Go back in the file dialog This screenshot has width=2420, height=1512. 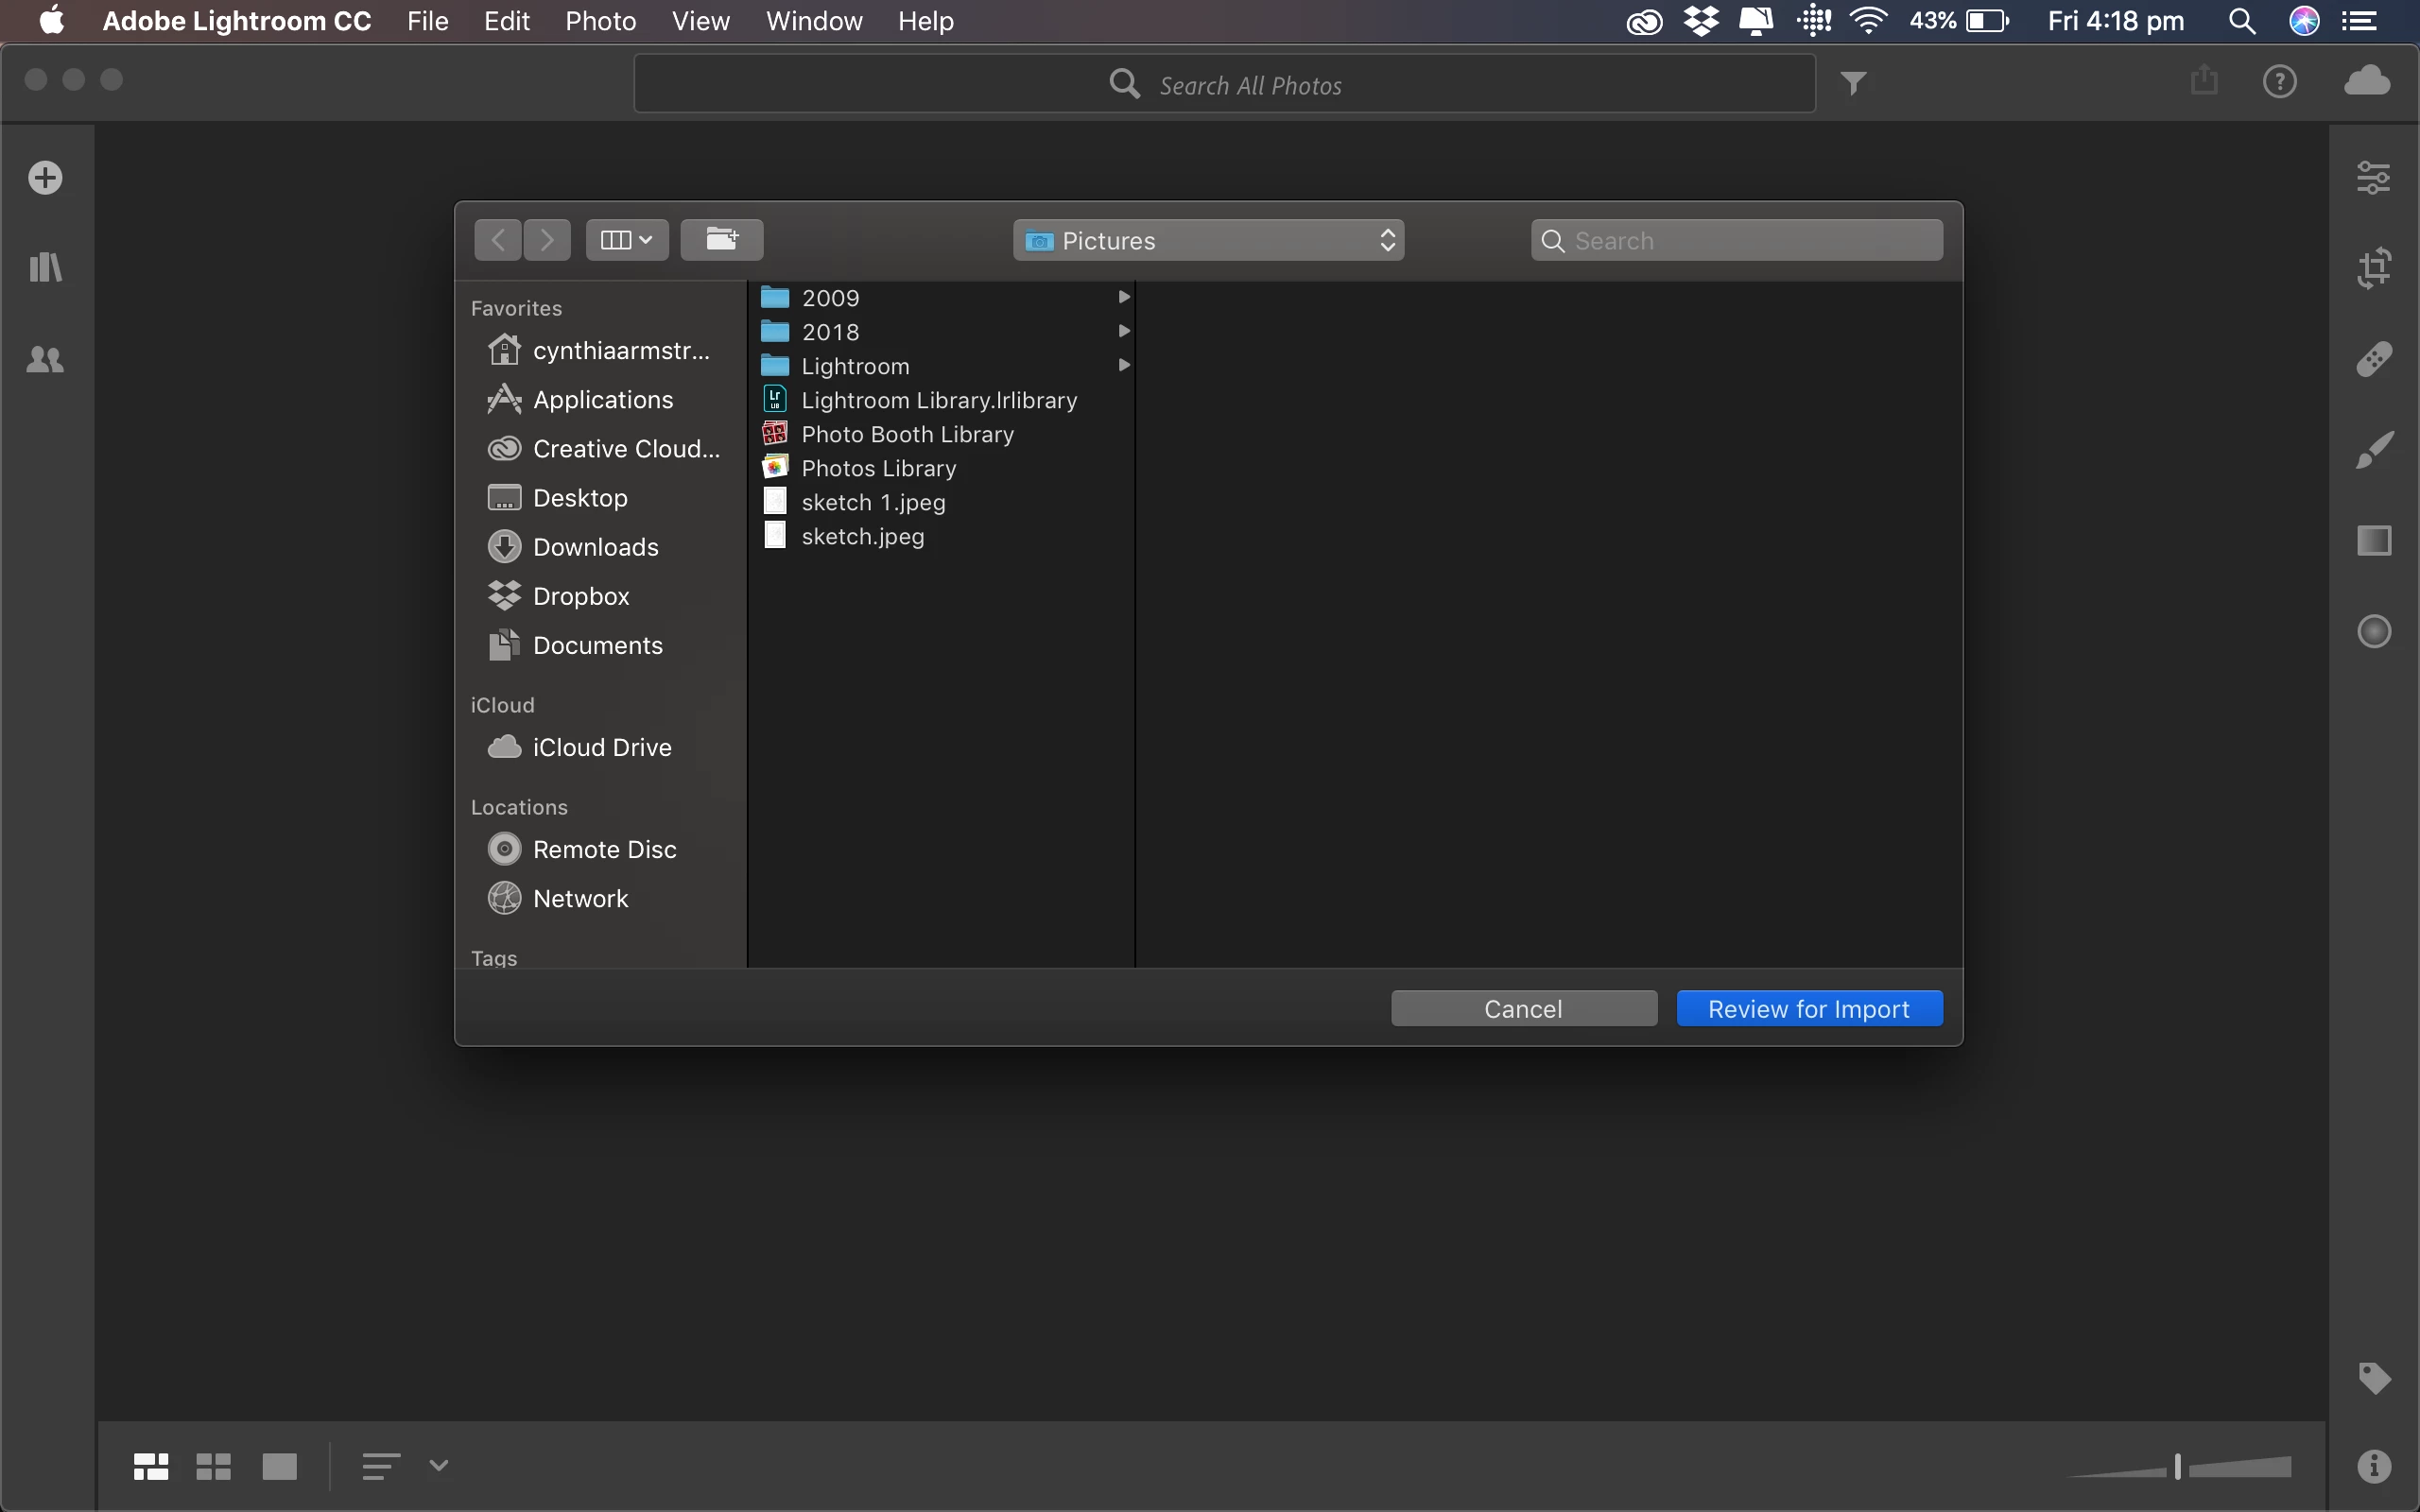pos(498,240)
